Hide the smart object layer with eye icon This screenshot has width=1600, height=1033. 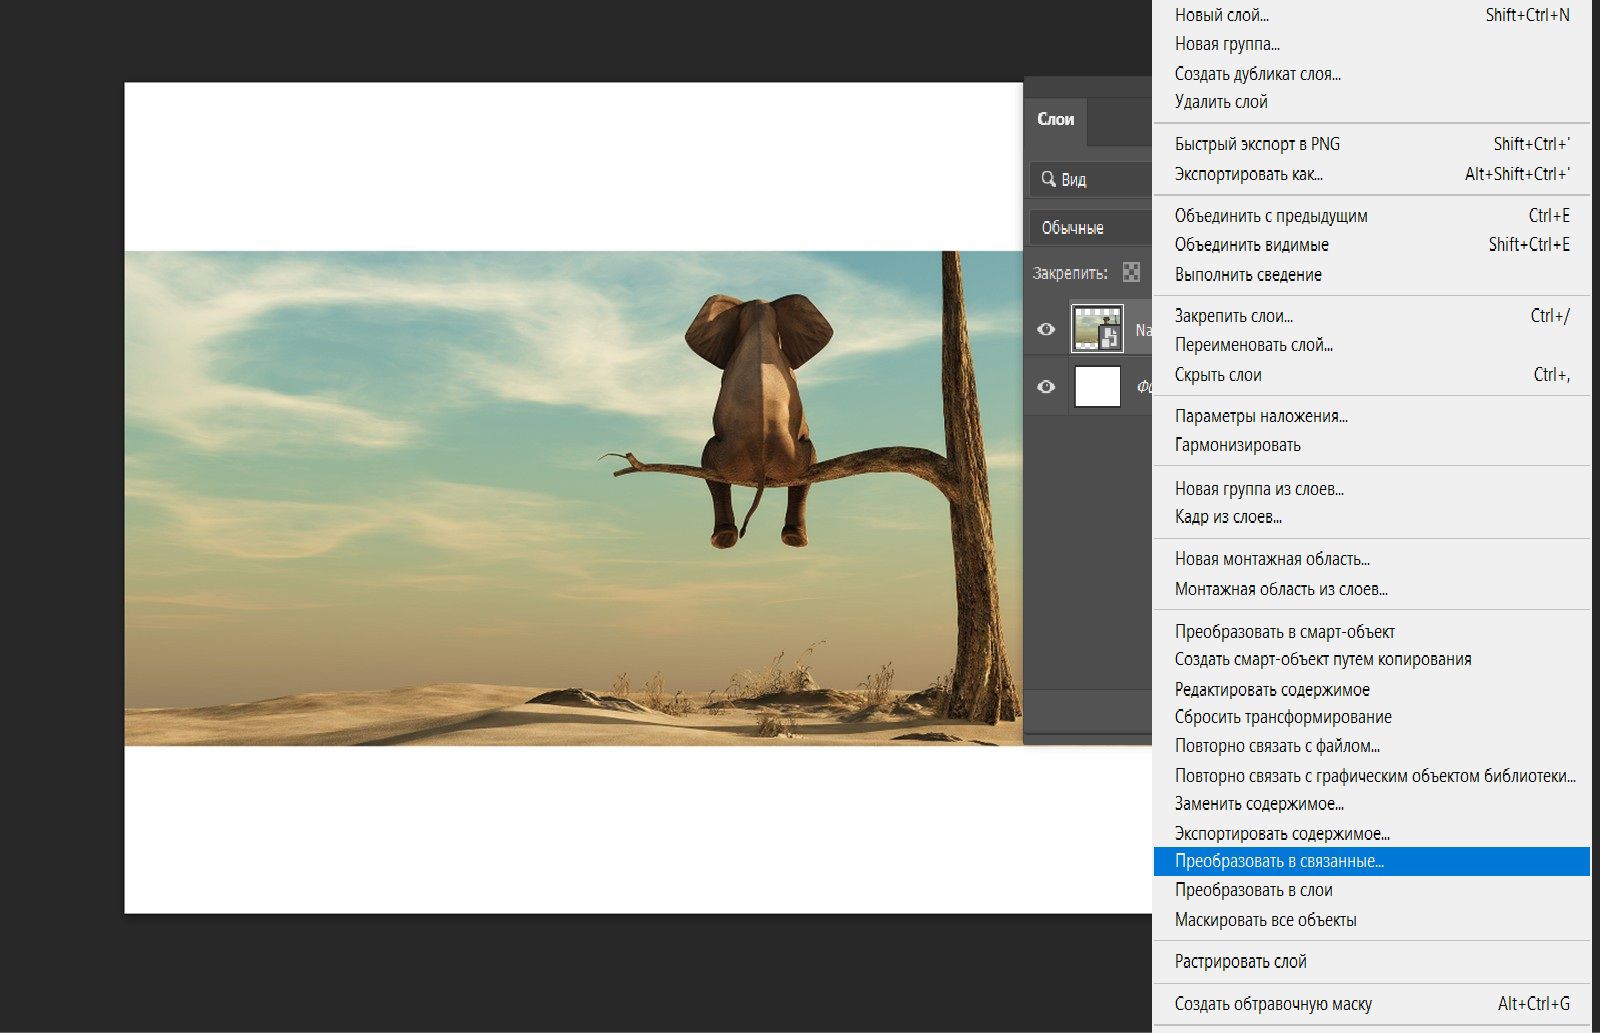tap(1046, 329)
